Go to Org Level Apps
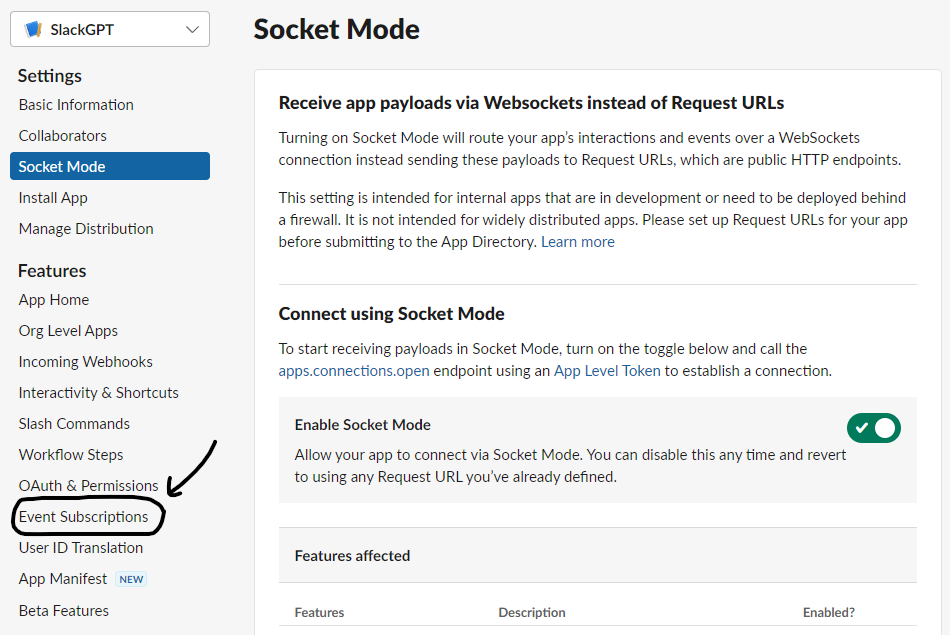The width and height of the screenshot is (950, 635). tap(68, 331)
